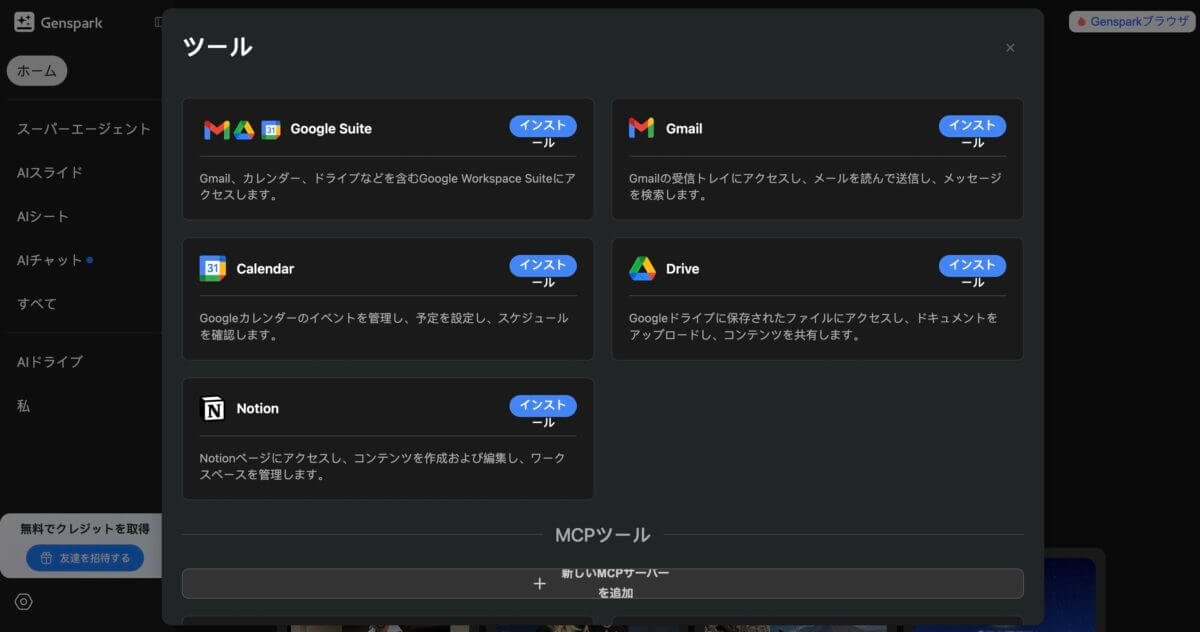Screen dimensions: 1200x632
Task: Click the Google Suite description text
Action: (x=388, y=187)
